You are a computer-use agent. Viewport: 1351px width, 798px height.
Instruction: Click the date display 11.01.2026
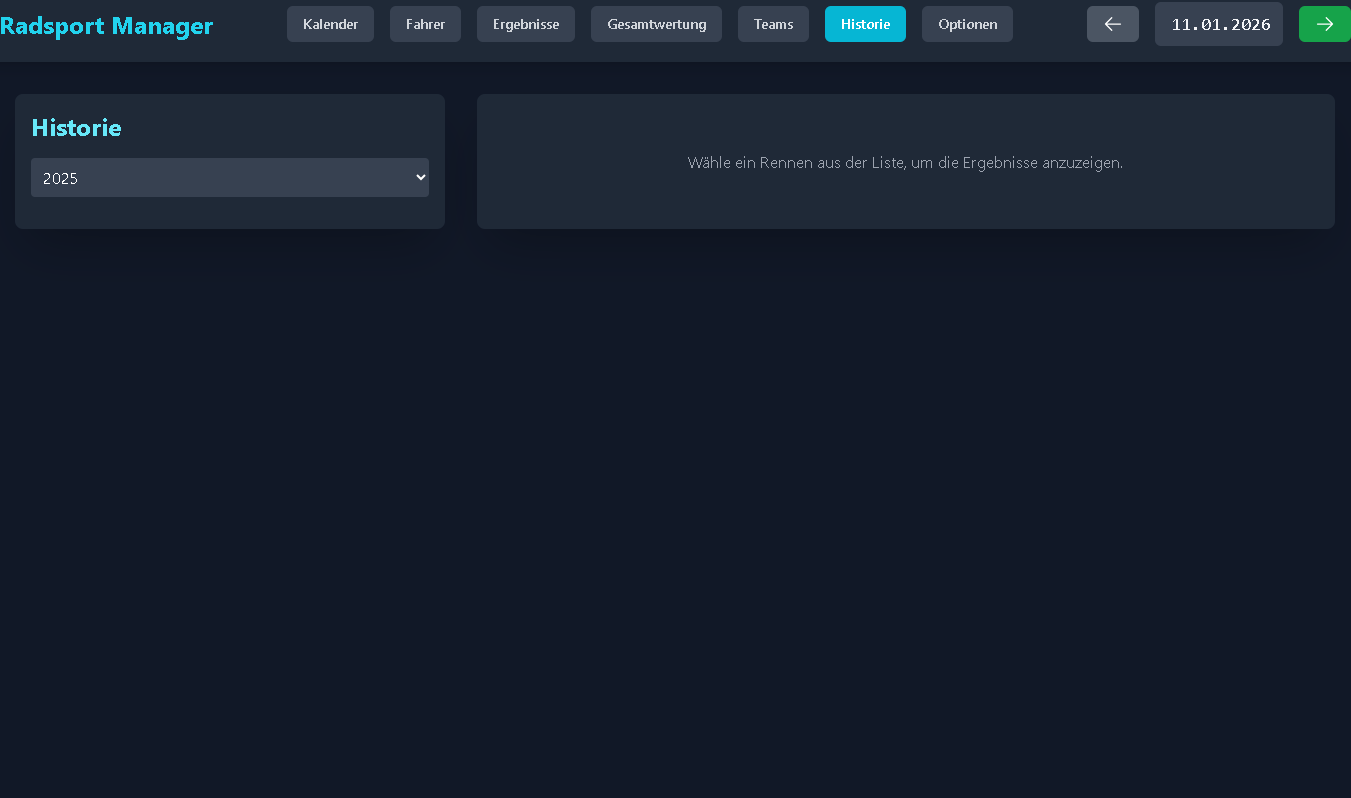click(1218, 24)
